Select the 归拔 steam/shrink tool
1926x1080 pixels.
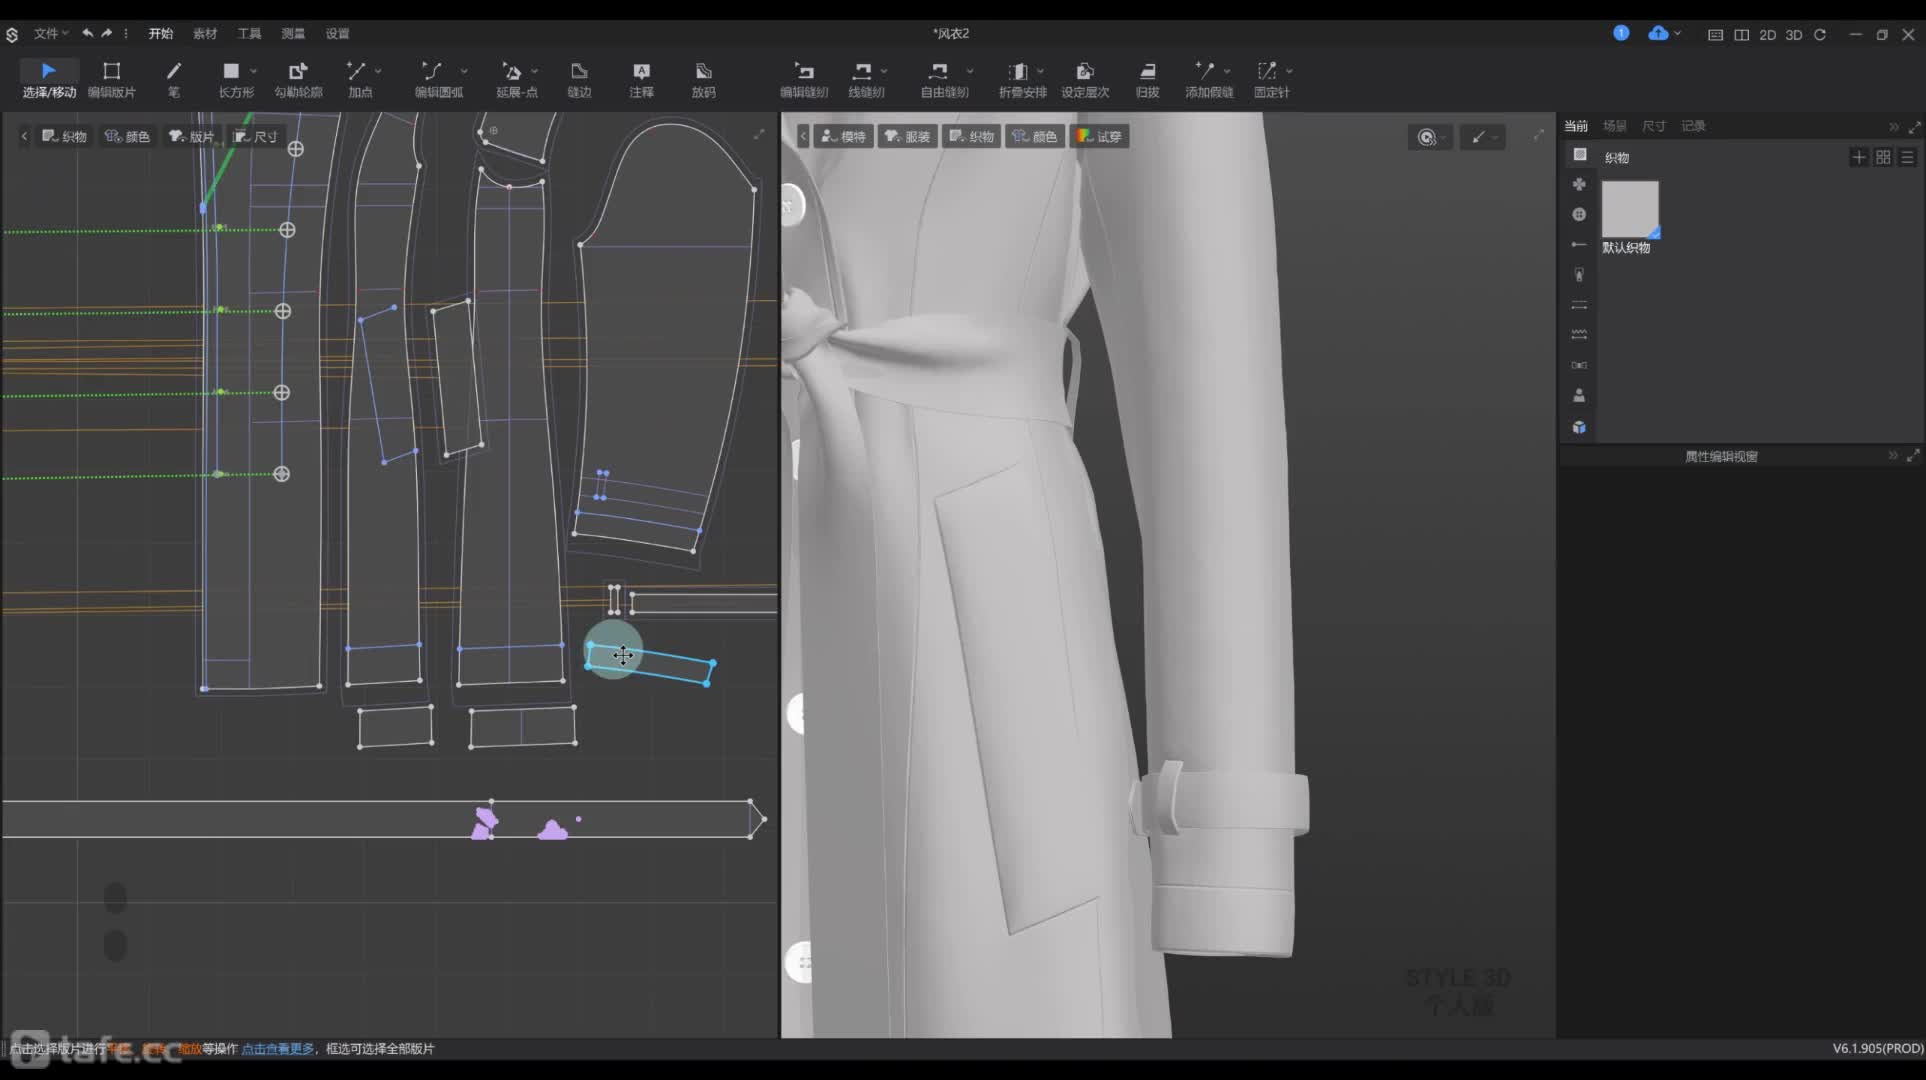pos(1147,79)
